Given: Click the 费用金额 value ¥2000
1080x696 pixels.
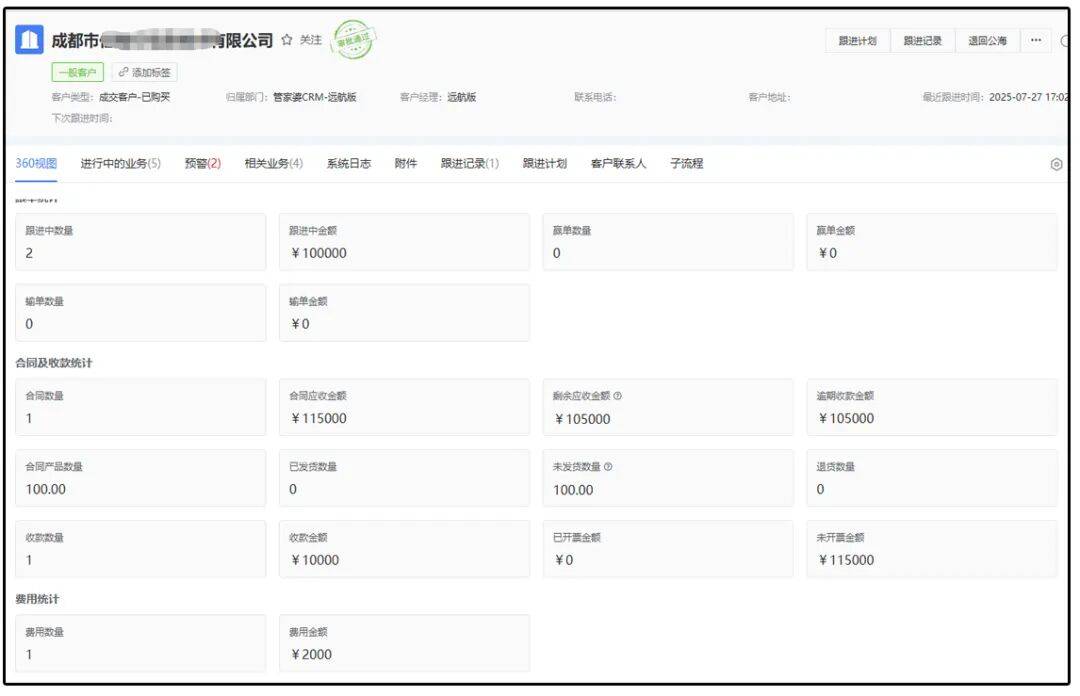Looking at the screenshot, I should 311,655.
